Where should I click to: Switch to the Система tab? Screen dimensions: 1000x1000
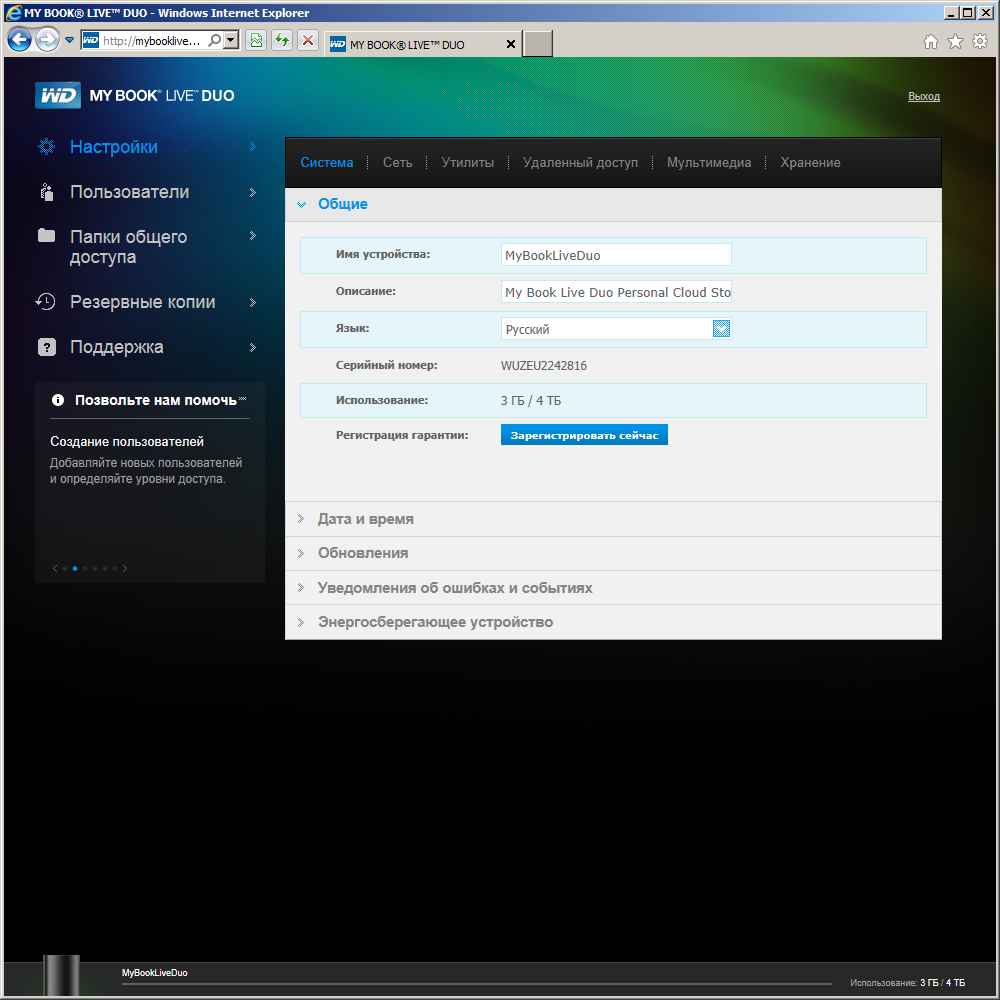327,163
